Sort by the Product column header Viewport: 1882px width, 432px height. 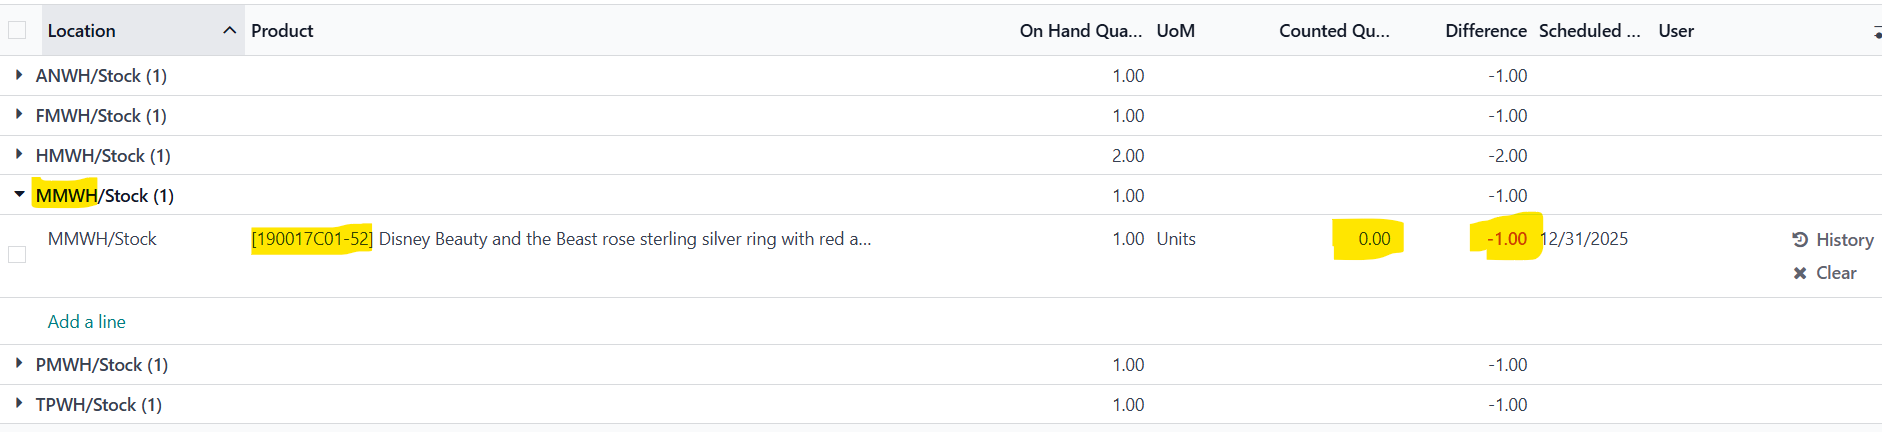282,31
